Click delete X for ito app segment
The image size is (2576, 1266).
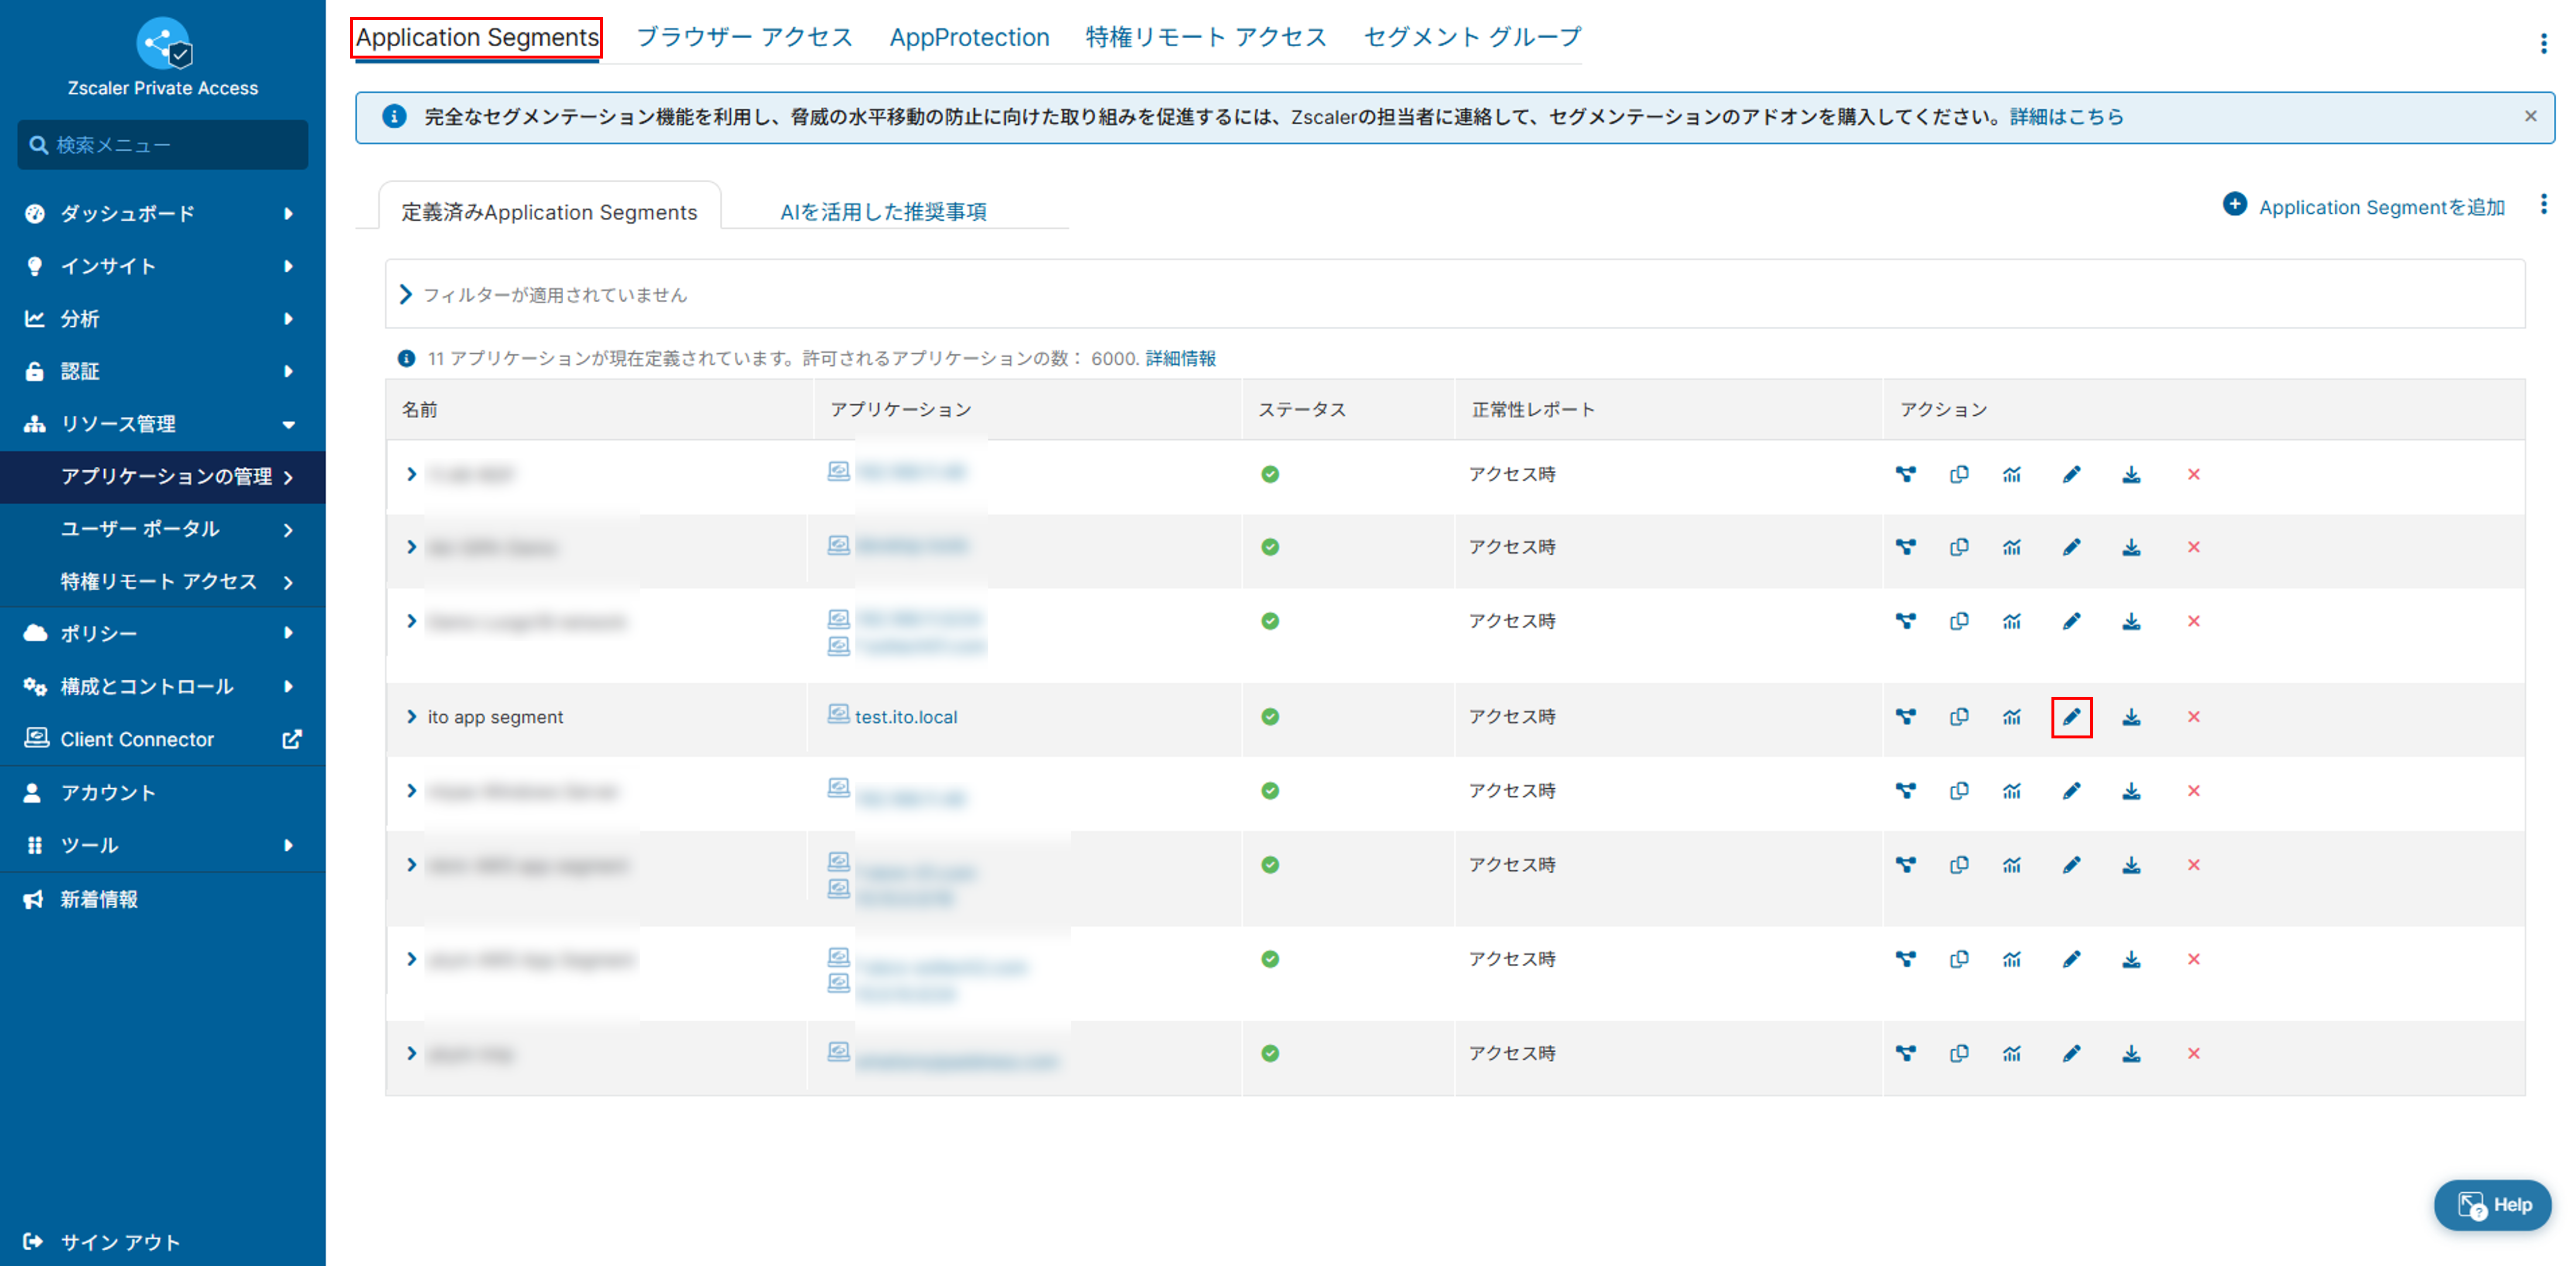coord(2193,717)
